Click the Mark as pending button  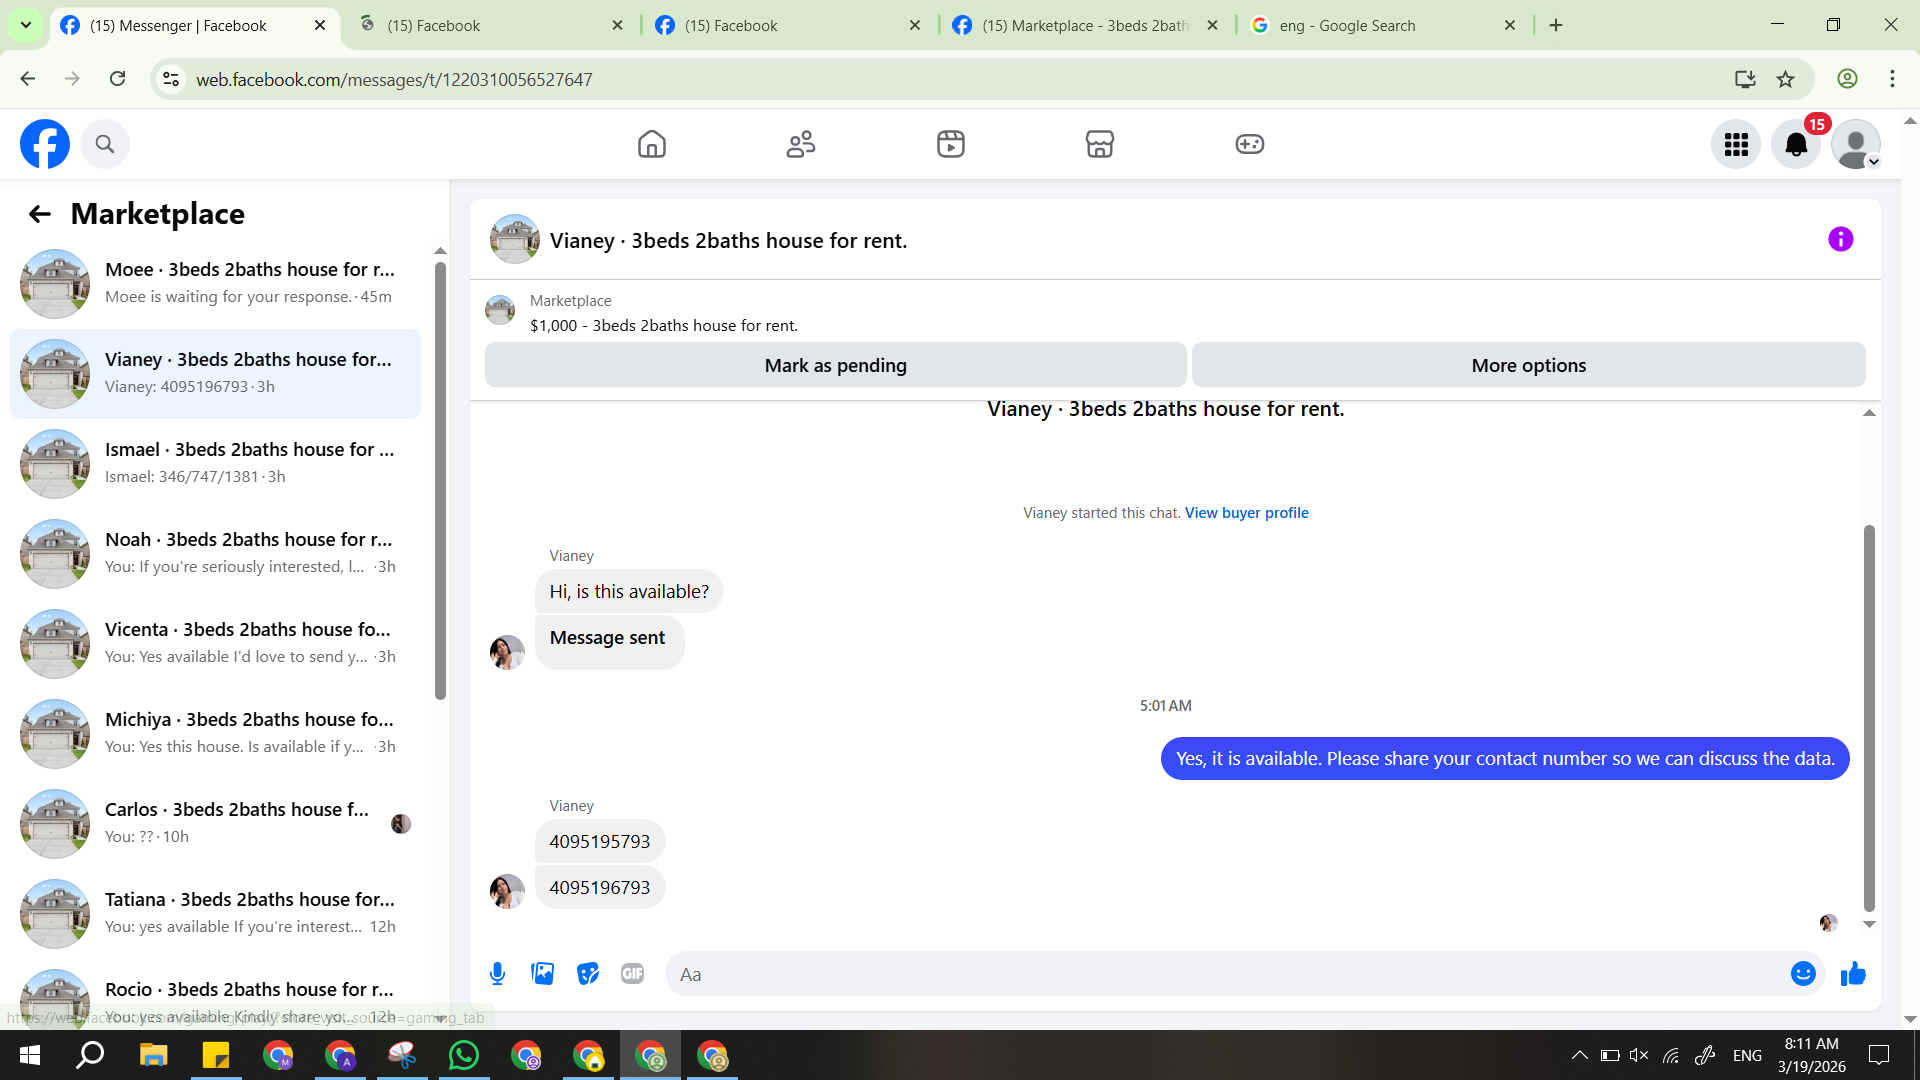835,366
